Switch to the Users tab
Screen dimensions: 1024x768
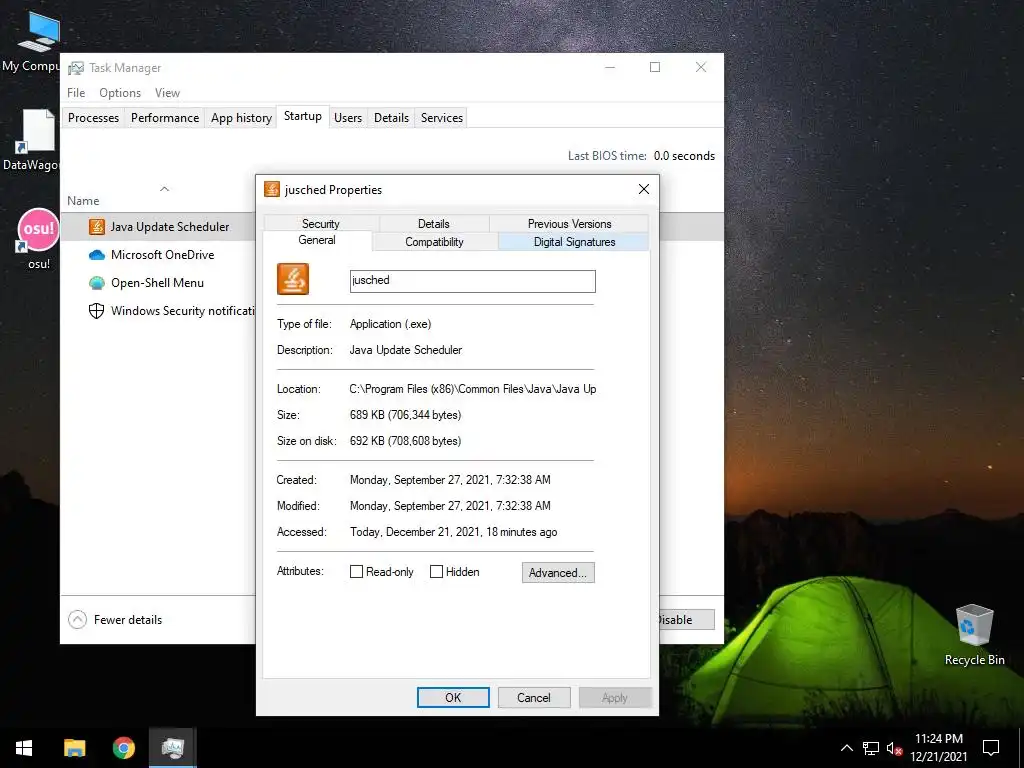coord(348,118)
